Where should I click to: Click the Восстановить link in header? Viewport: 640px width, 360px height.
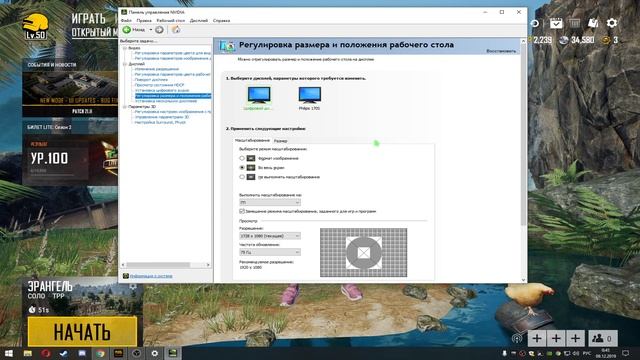point(501,51)
